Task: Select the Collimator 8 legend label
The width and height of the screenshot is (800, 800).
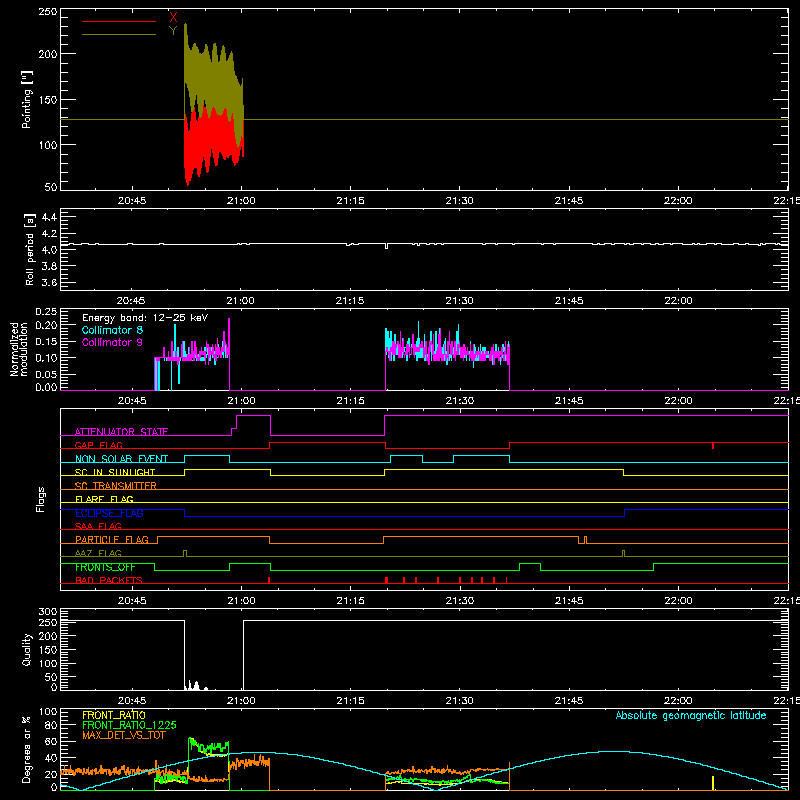Action: (112, 330)
